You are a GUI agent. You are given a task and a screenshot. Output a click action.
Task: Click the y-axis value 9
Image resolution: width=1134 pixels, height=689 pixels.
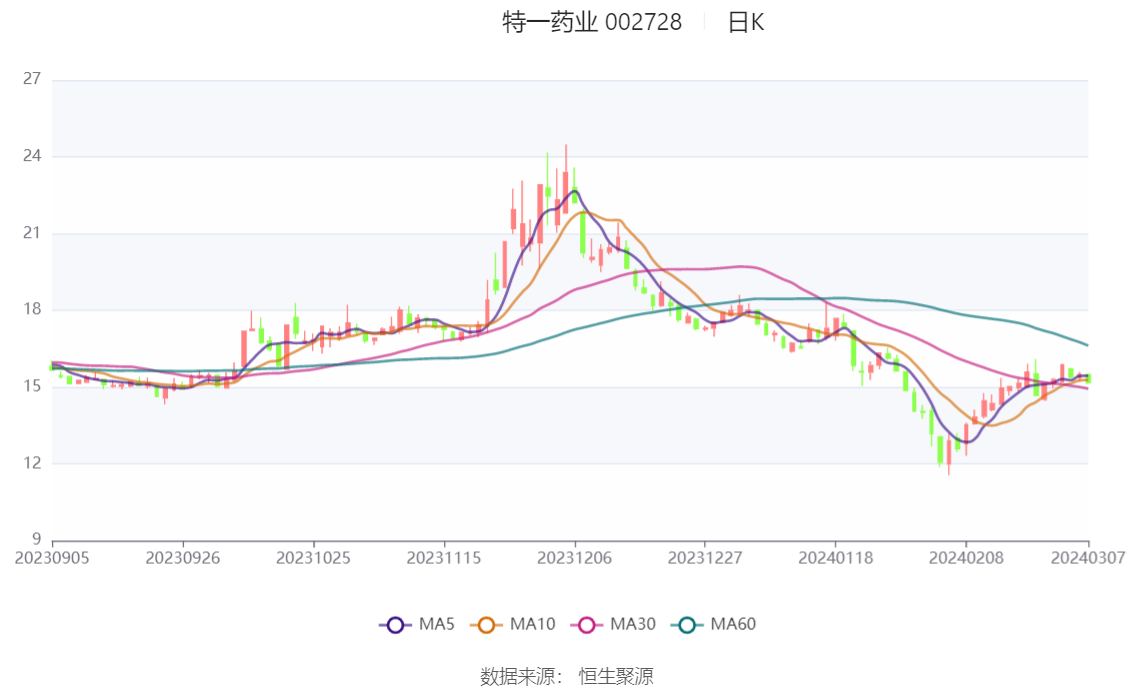pyautogui.click(x=36, y=539)
